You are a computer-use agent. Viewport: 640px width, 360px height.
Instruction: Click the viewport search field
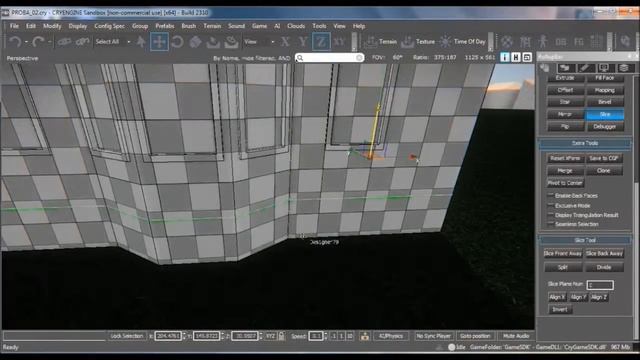329,58
